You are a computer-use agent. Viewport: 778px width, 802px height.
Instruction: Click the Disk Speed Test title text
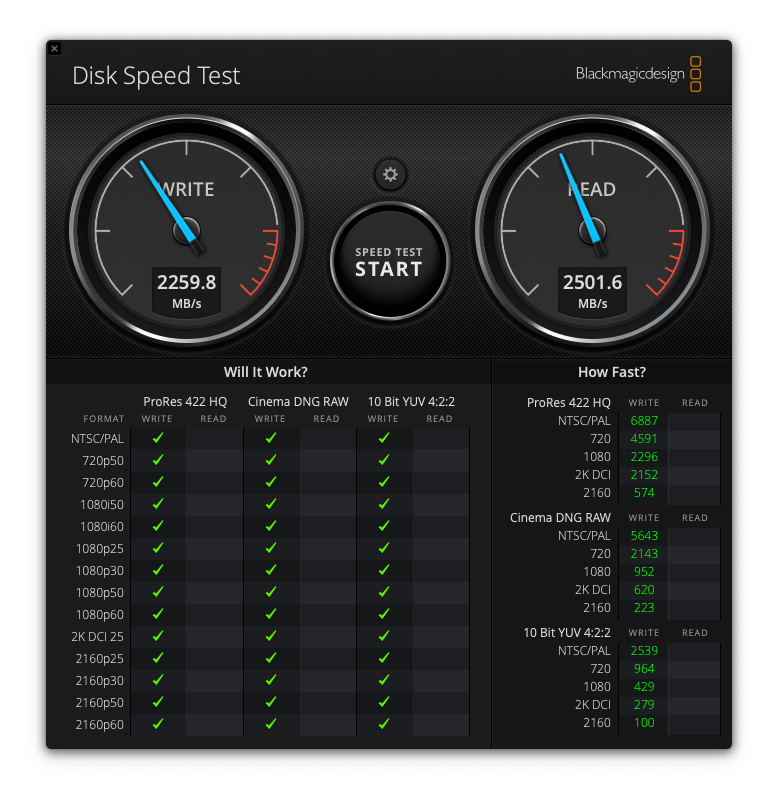click(156, 76)
